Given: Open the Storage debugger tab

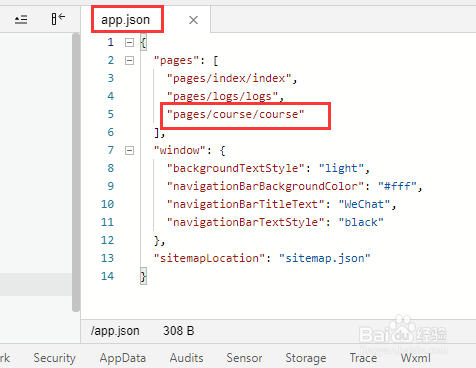Looking at the screenshot, I should pos(306,358).
